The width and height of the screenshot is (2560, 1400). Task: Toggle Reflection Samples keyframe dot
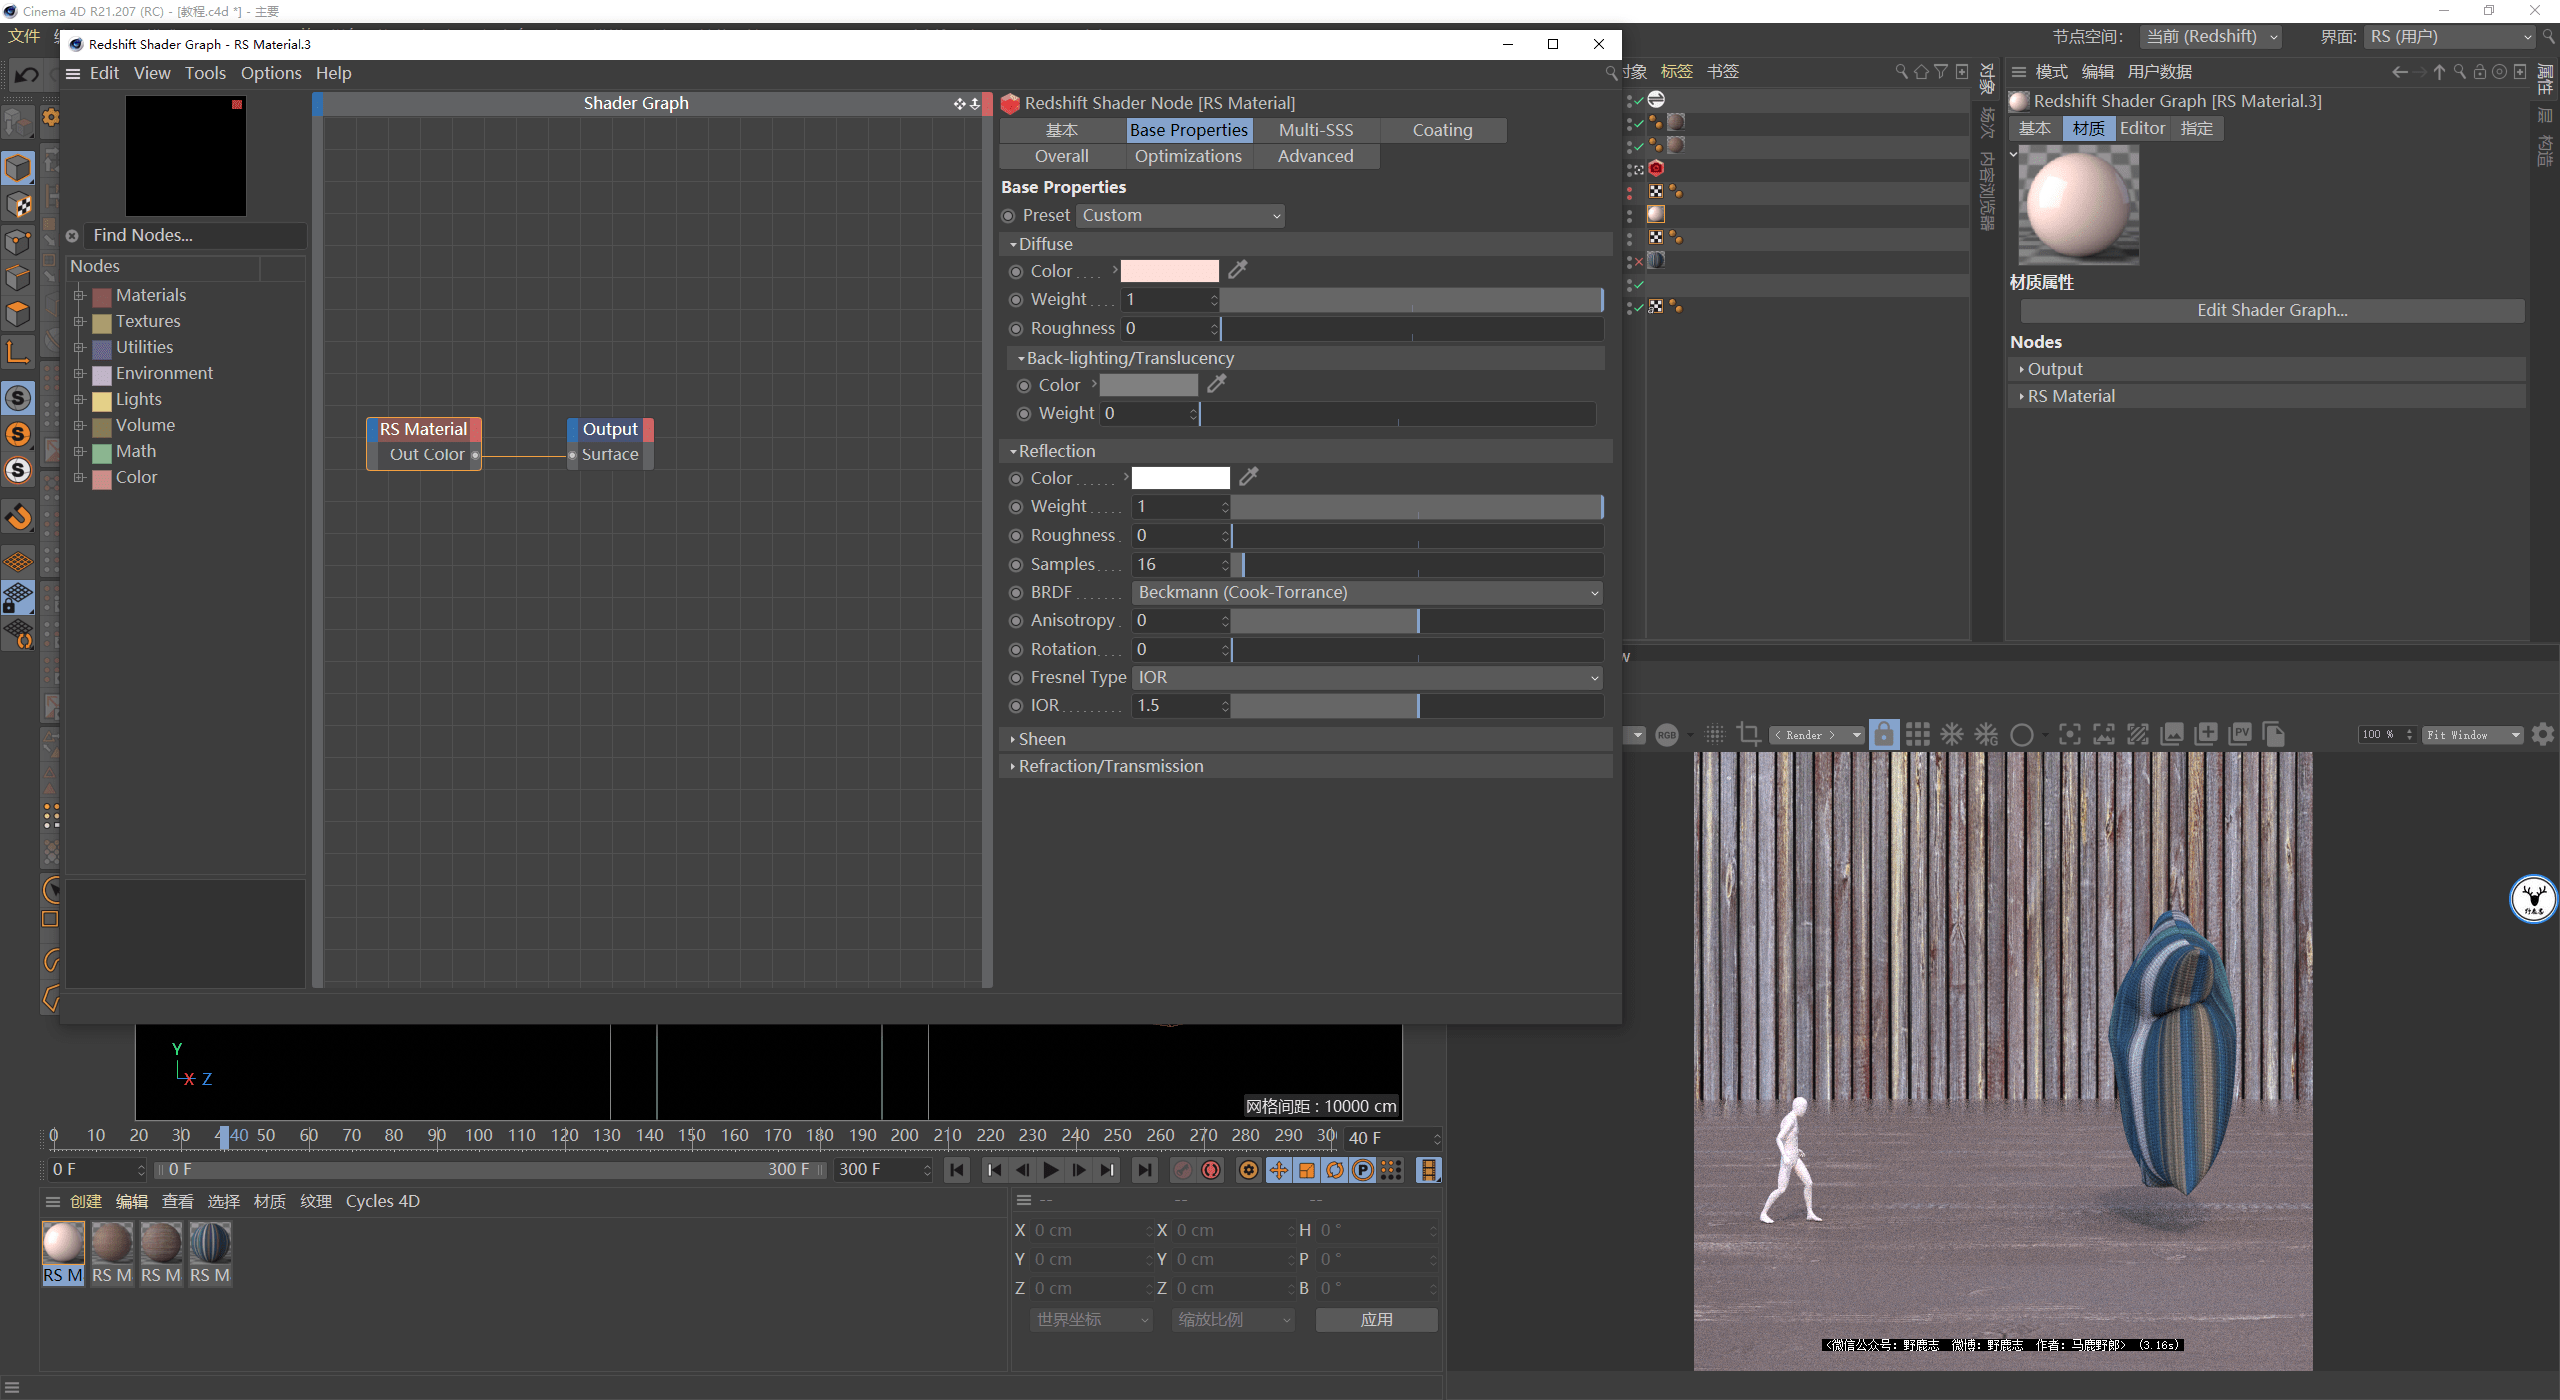(1016, 565)
